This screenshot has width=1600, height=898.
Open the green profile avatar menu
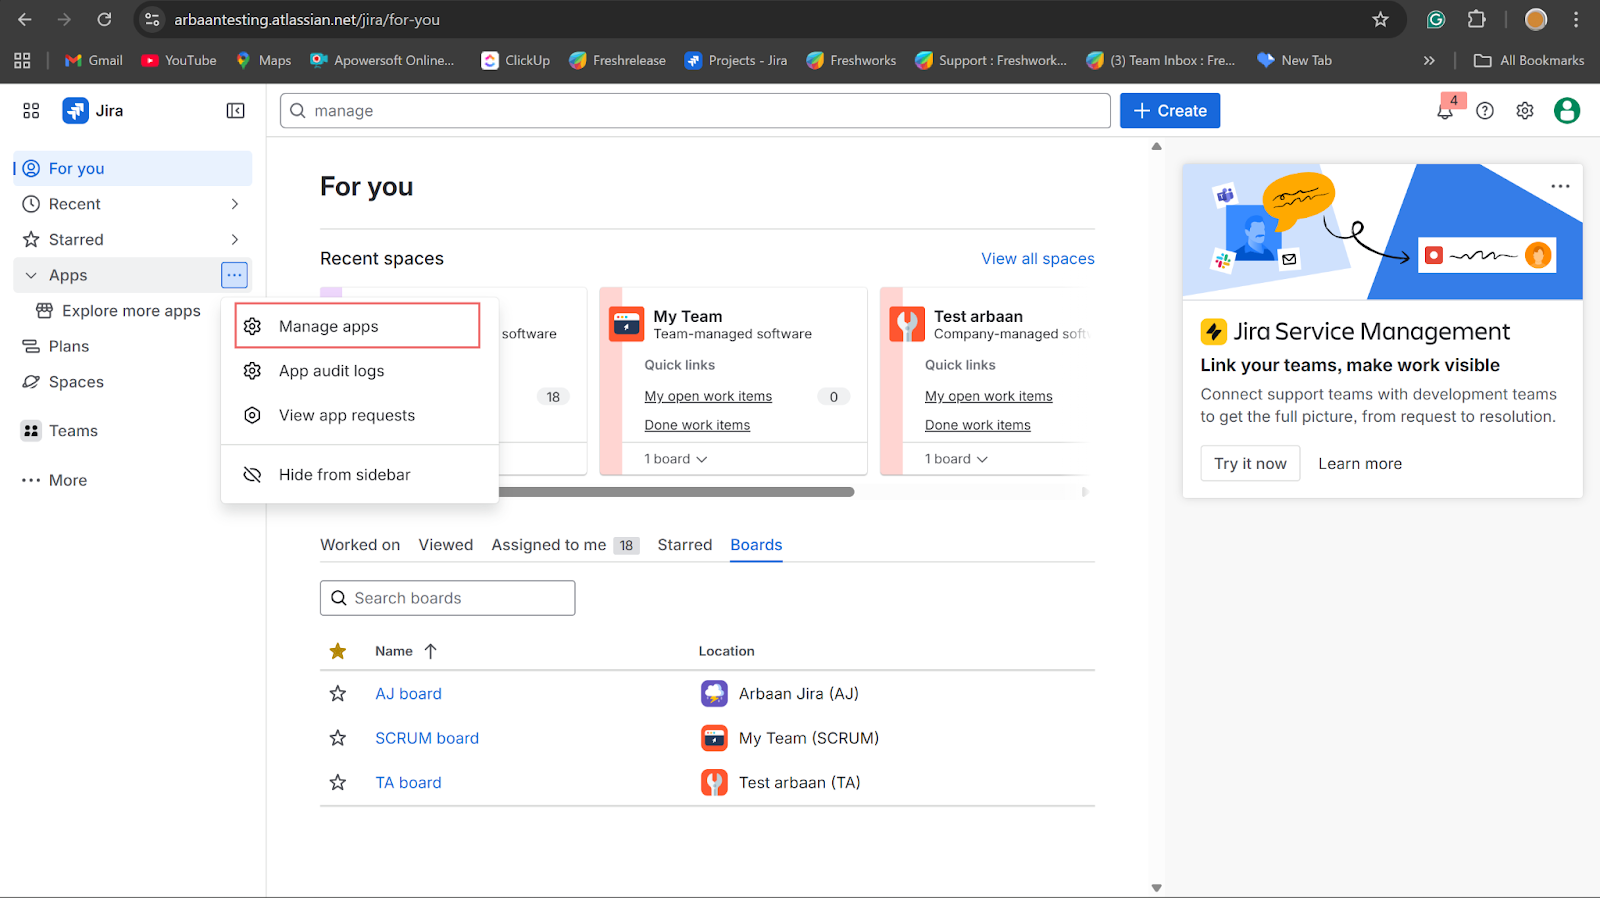(1567, 111)
